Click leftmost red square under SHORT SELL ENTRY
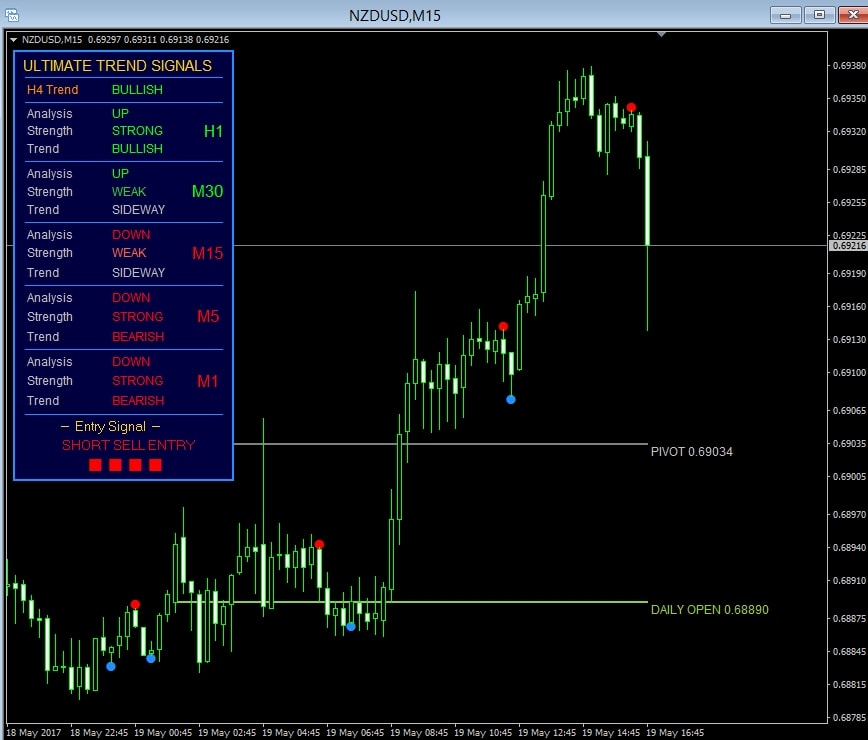Image resolution: width=868 pixels, height=740 pixels. pyautogui.click(x=95, y=465)
